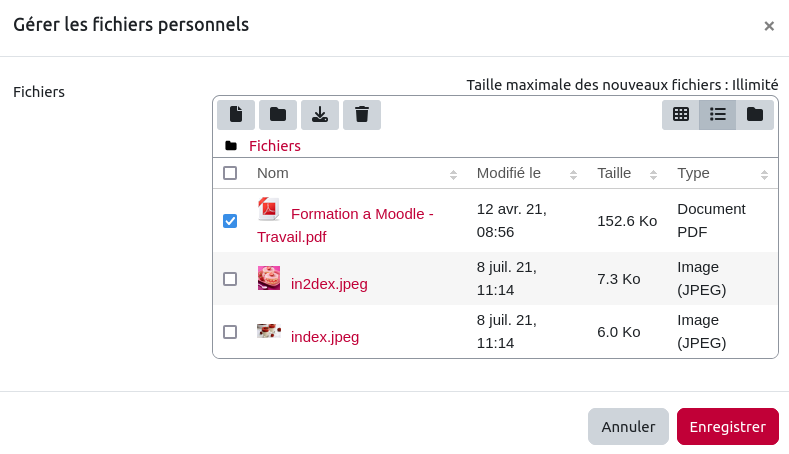The width and height of the screenshot is (789, 454).
Task: Download all files icon
Action: [320, 115]
